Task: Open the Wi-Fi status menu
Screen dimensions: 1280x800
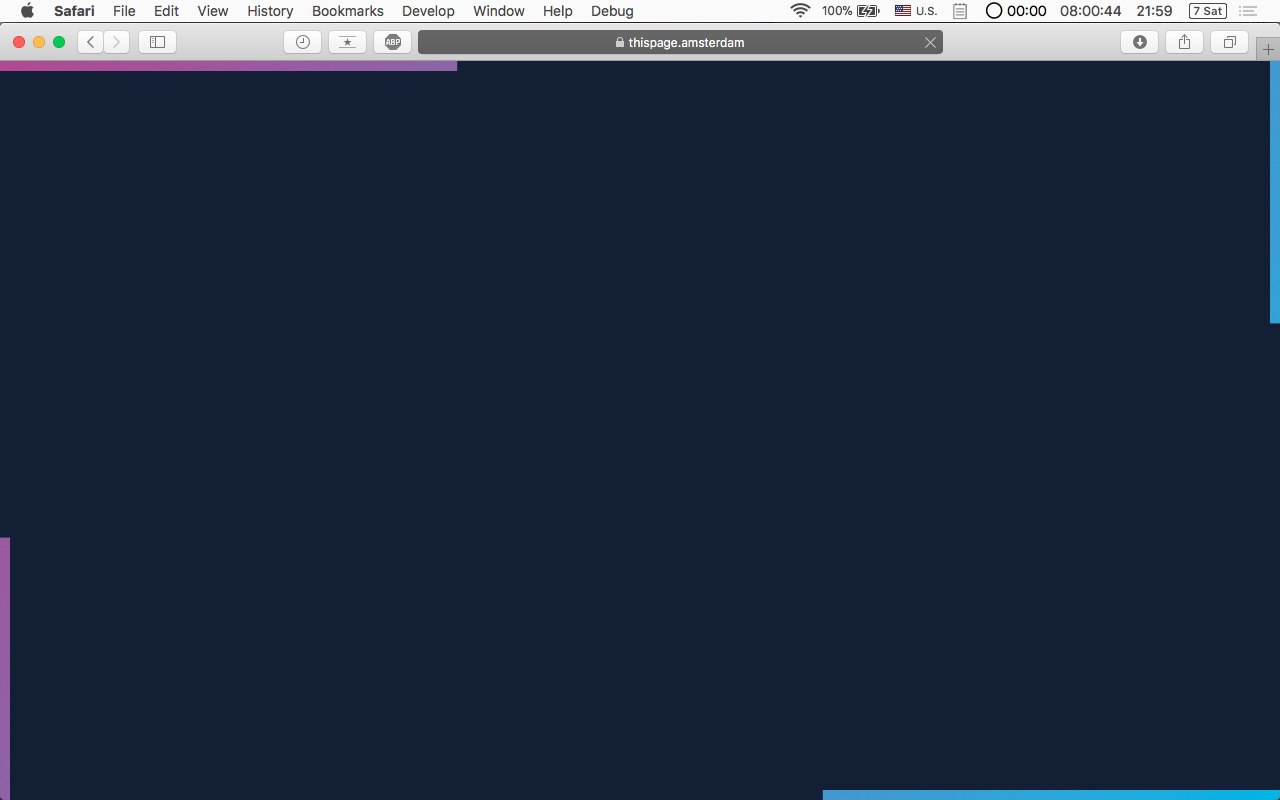Action: point(800,11)
